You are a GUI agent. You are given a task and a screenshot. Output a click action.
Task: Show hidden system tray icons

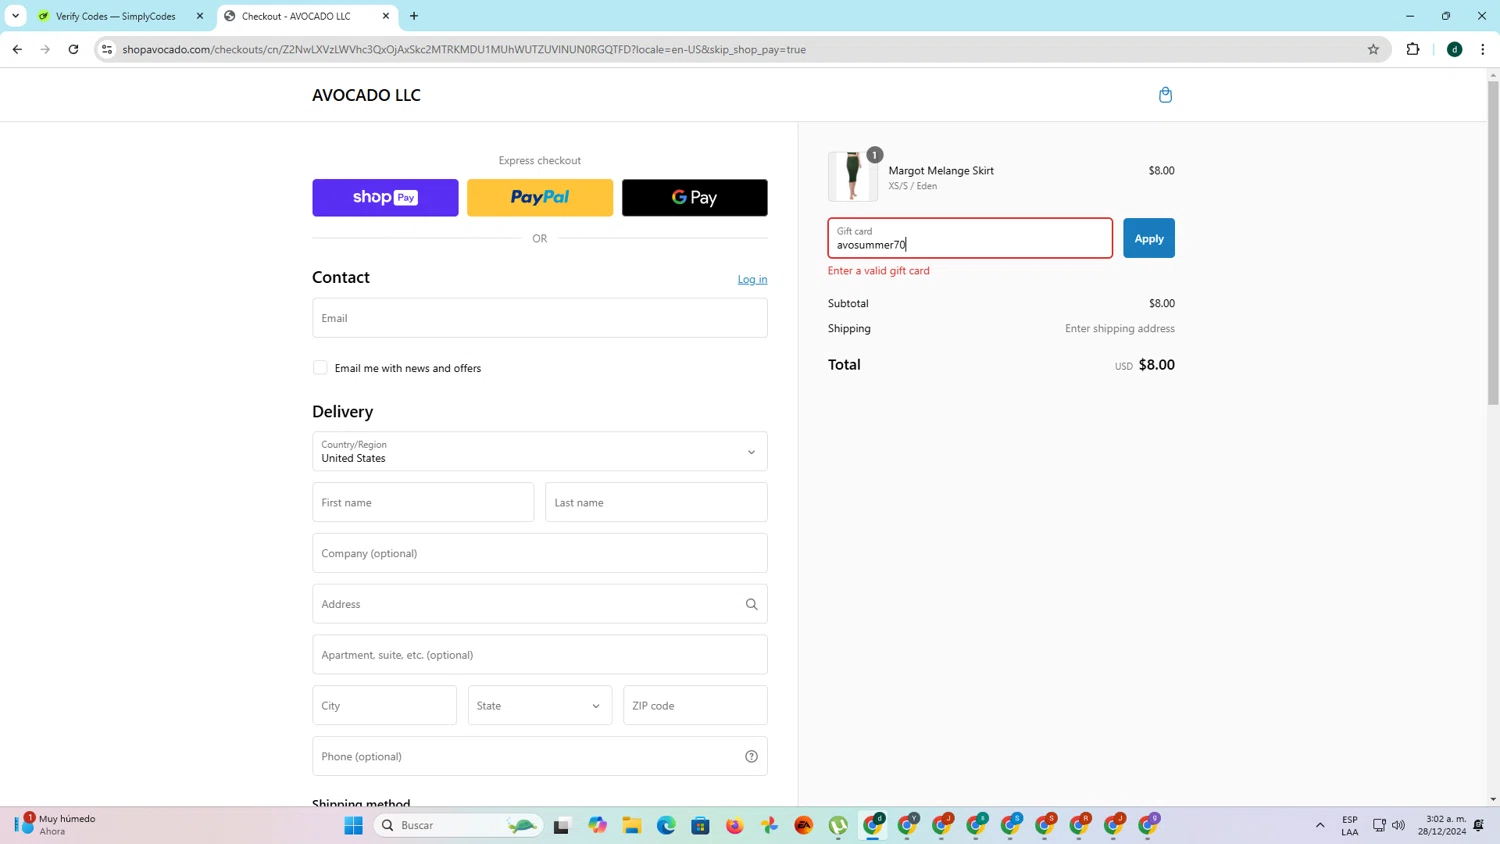pos(1320,825)
